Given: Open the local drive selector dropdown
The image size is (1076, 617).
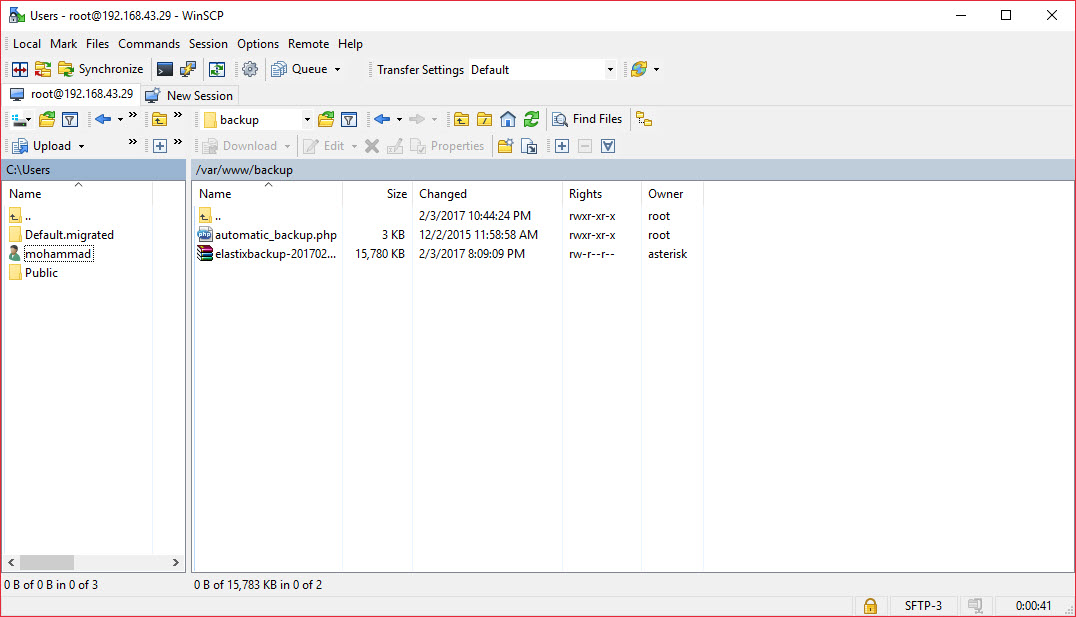Looking at the screenshot, I should click(x=21, y=120).
